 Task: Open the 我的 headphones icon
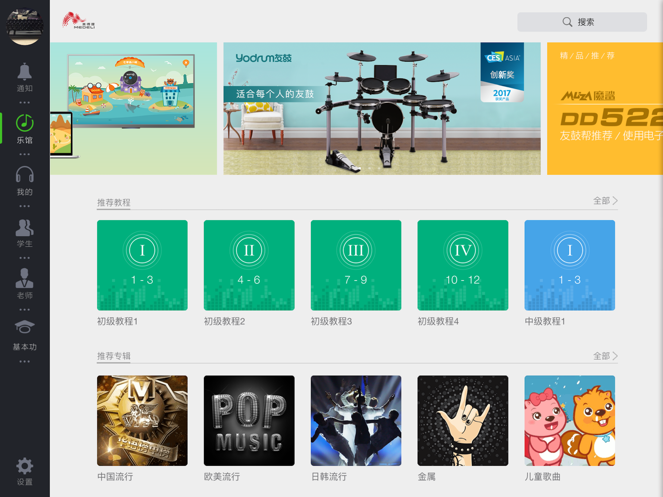tap(25, 175)
